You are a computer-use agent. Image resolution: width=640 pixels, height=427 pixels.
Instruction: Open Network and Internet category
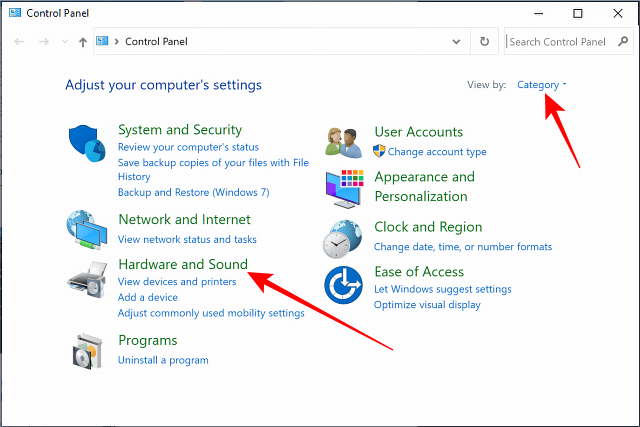click(x=184, y=220)
